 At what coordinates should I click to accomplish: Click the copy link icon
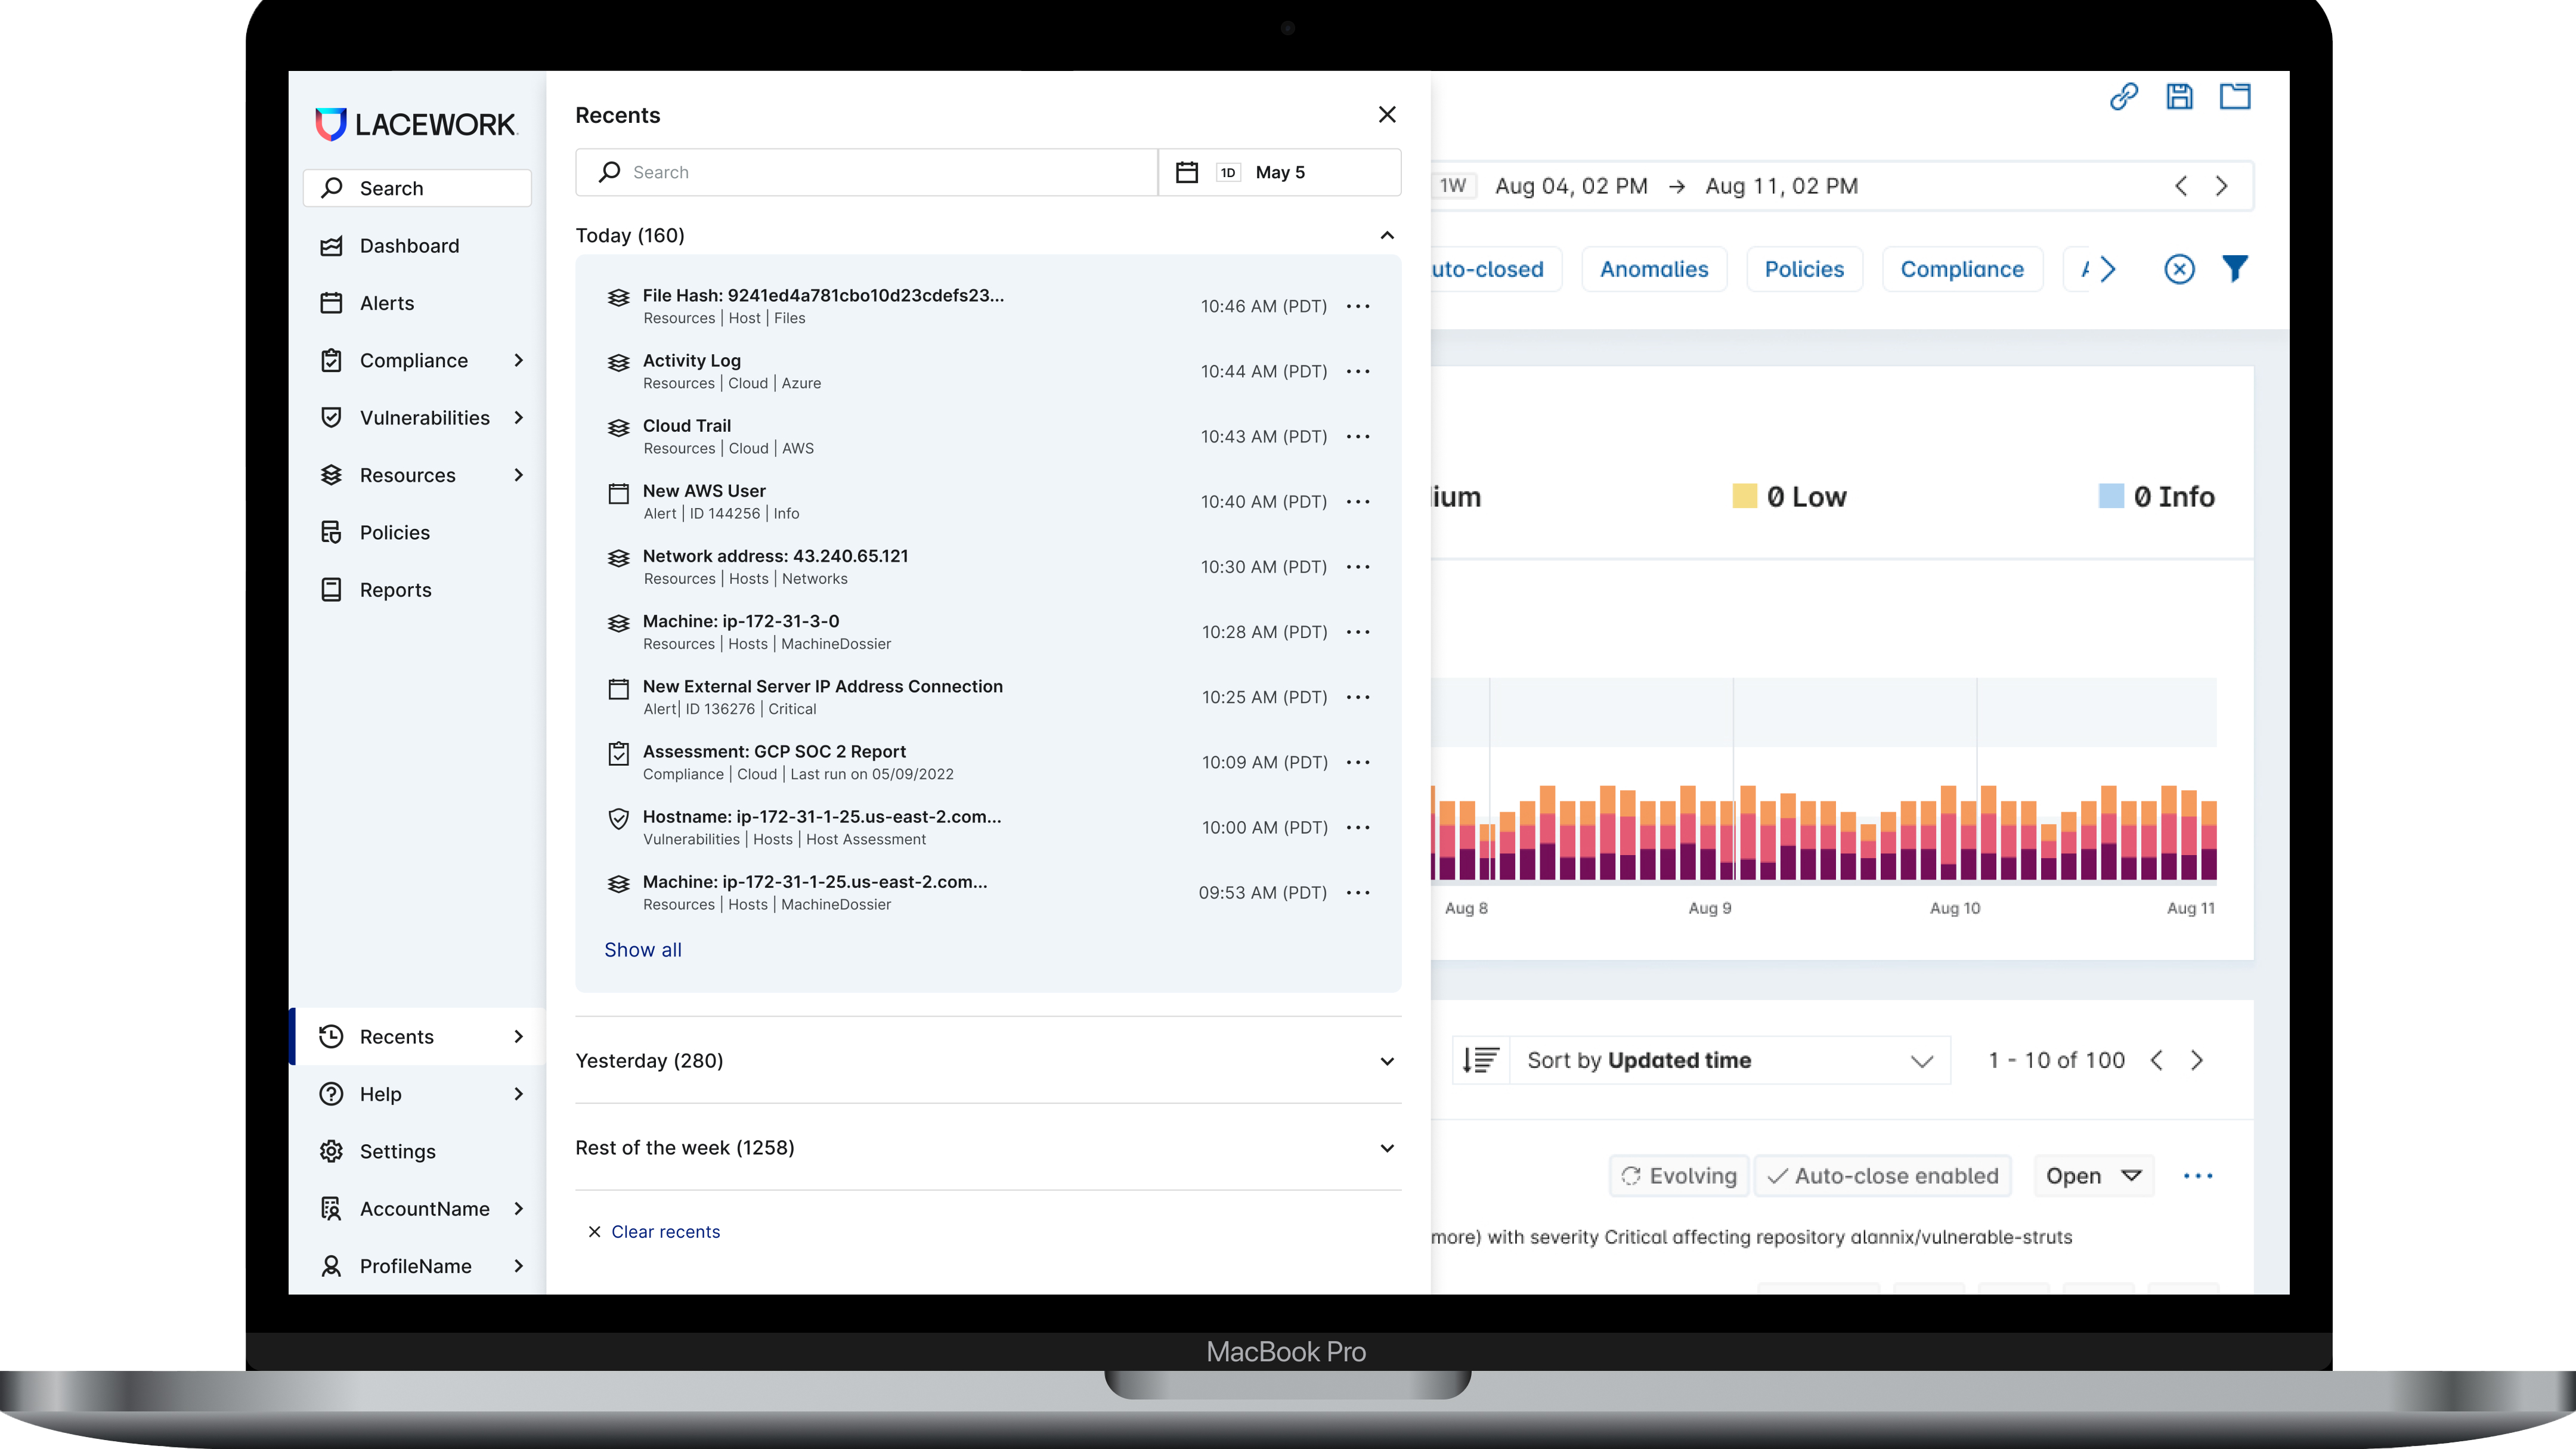[2124, 96]
